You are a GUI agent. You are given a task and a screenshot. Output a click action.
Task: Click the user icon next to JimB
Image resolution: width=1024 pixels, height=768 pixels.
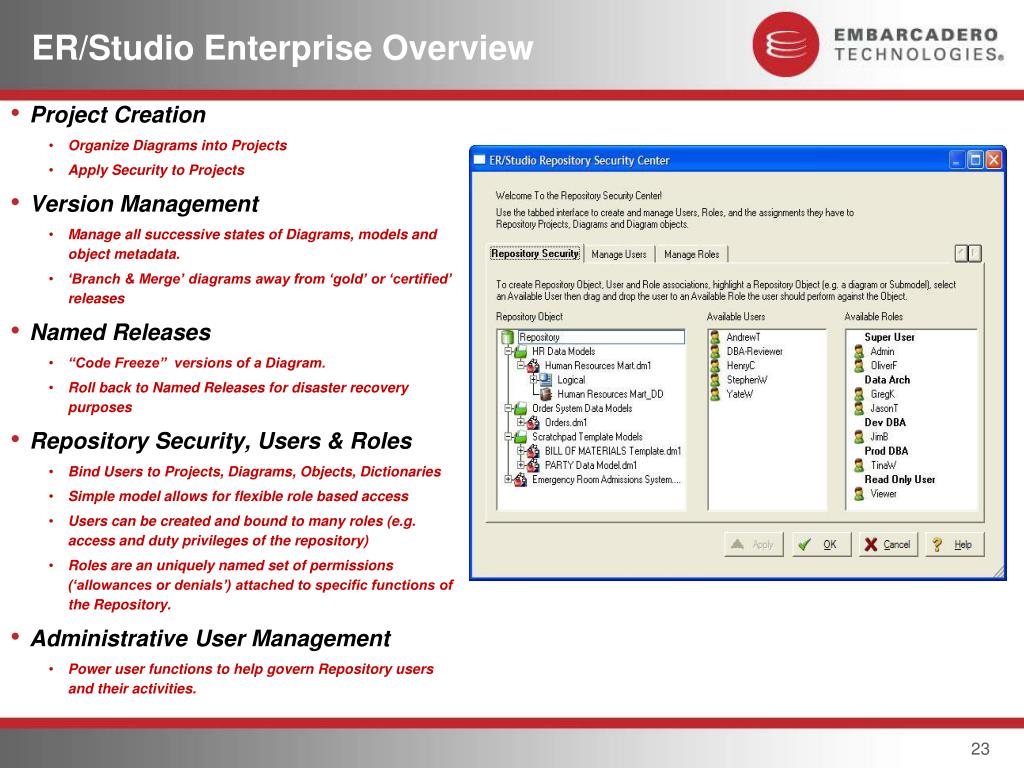859,437
